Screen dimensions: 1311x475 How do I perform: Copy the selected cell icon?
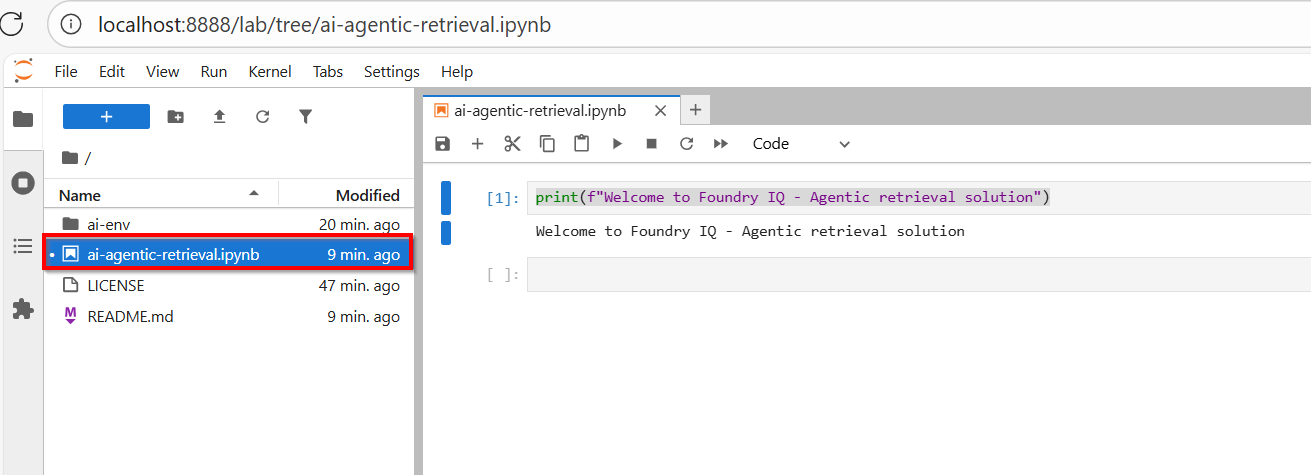coord(547,144)
